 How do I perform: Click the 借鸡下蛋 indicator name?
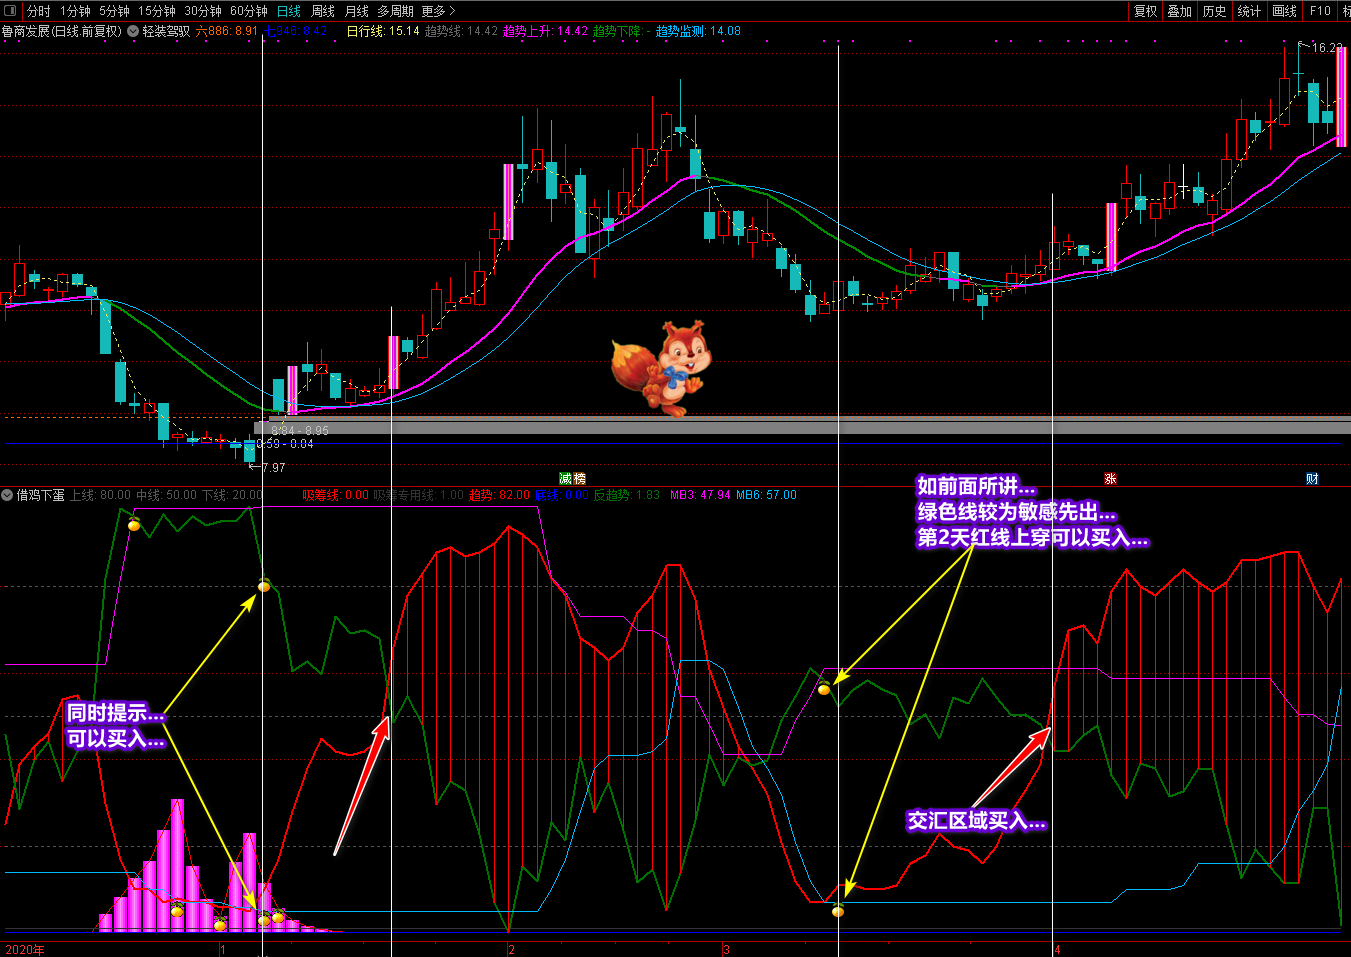tap(40, 495)
